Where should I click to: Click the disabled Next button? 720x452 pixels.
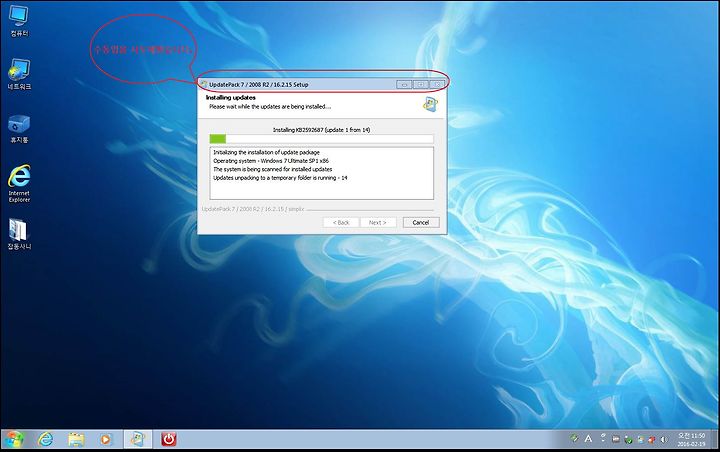[377, 223]
